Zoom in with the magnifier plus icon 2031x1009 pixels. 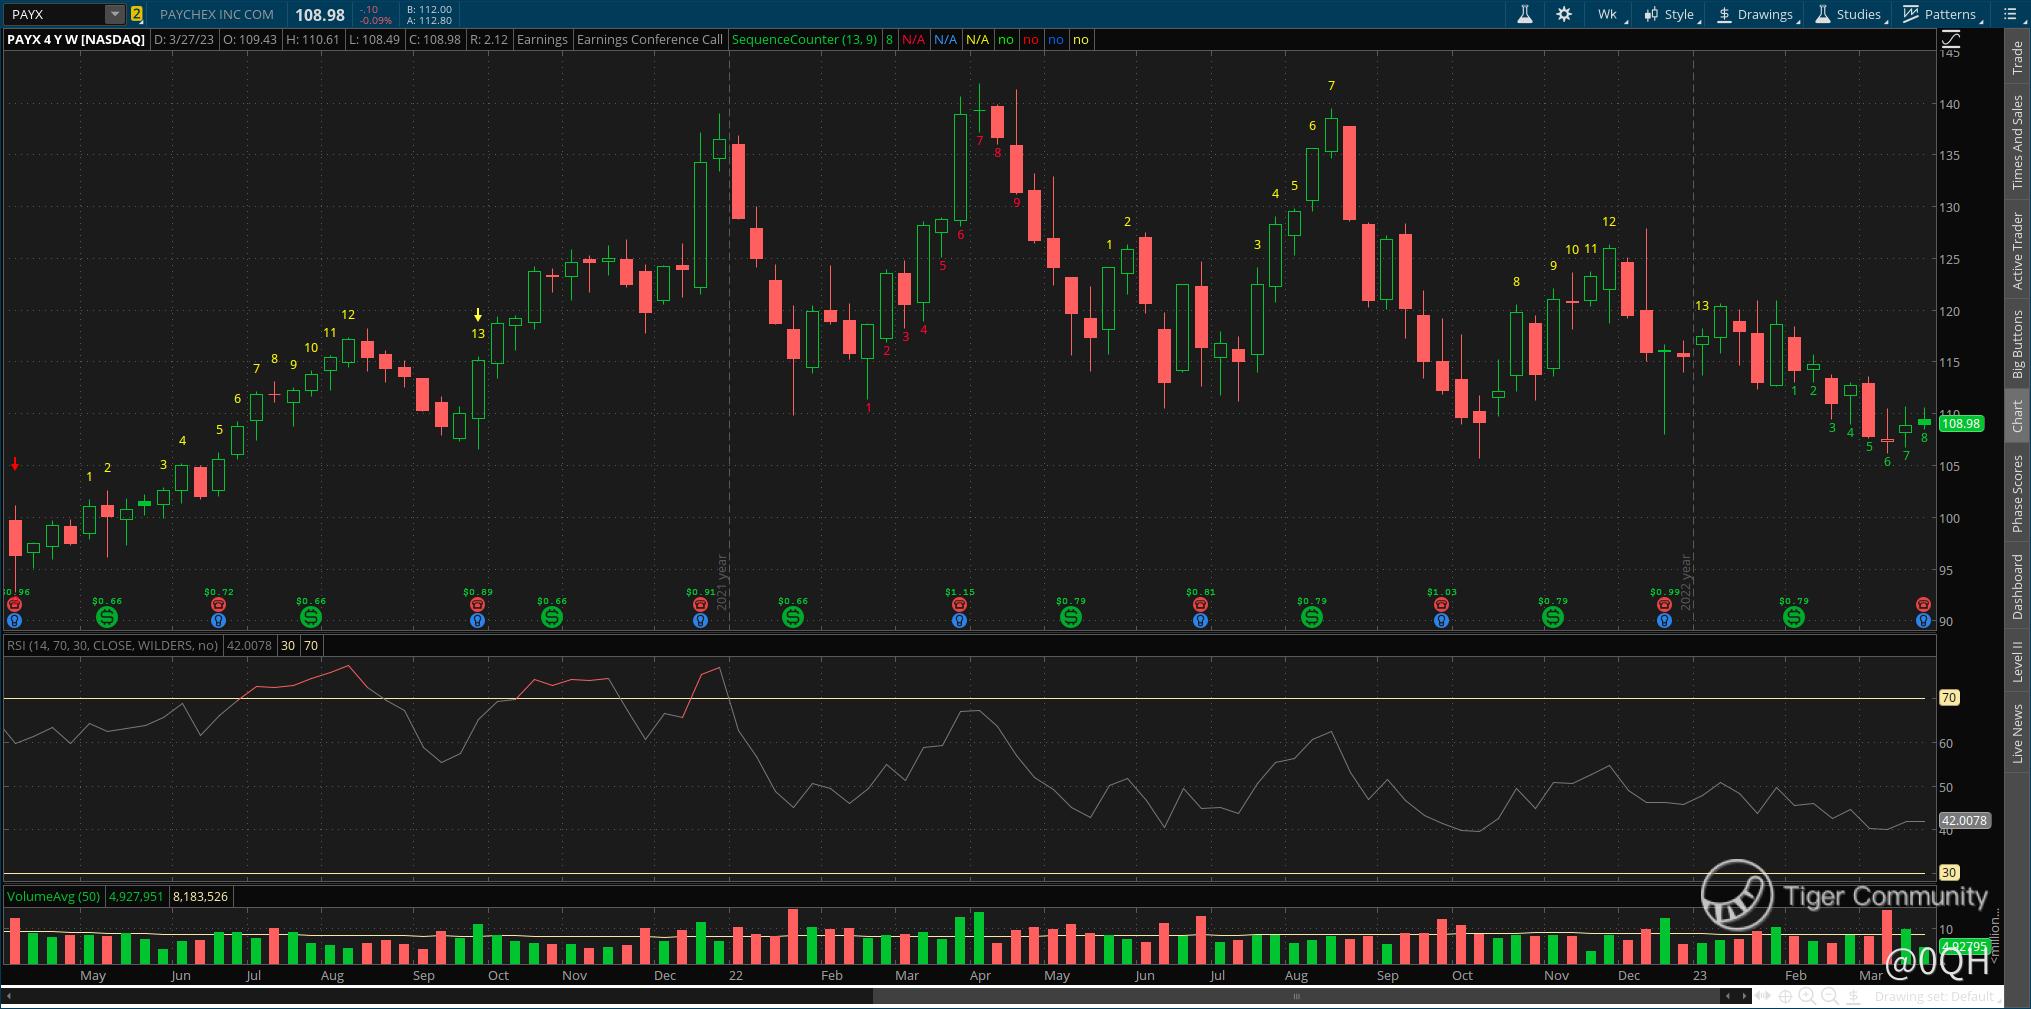click(1807, 996)
